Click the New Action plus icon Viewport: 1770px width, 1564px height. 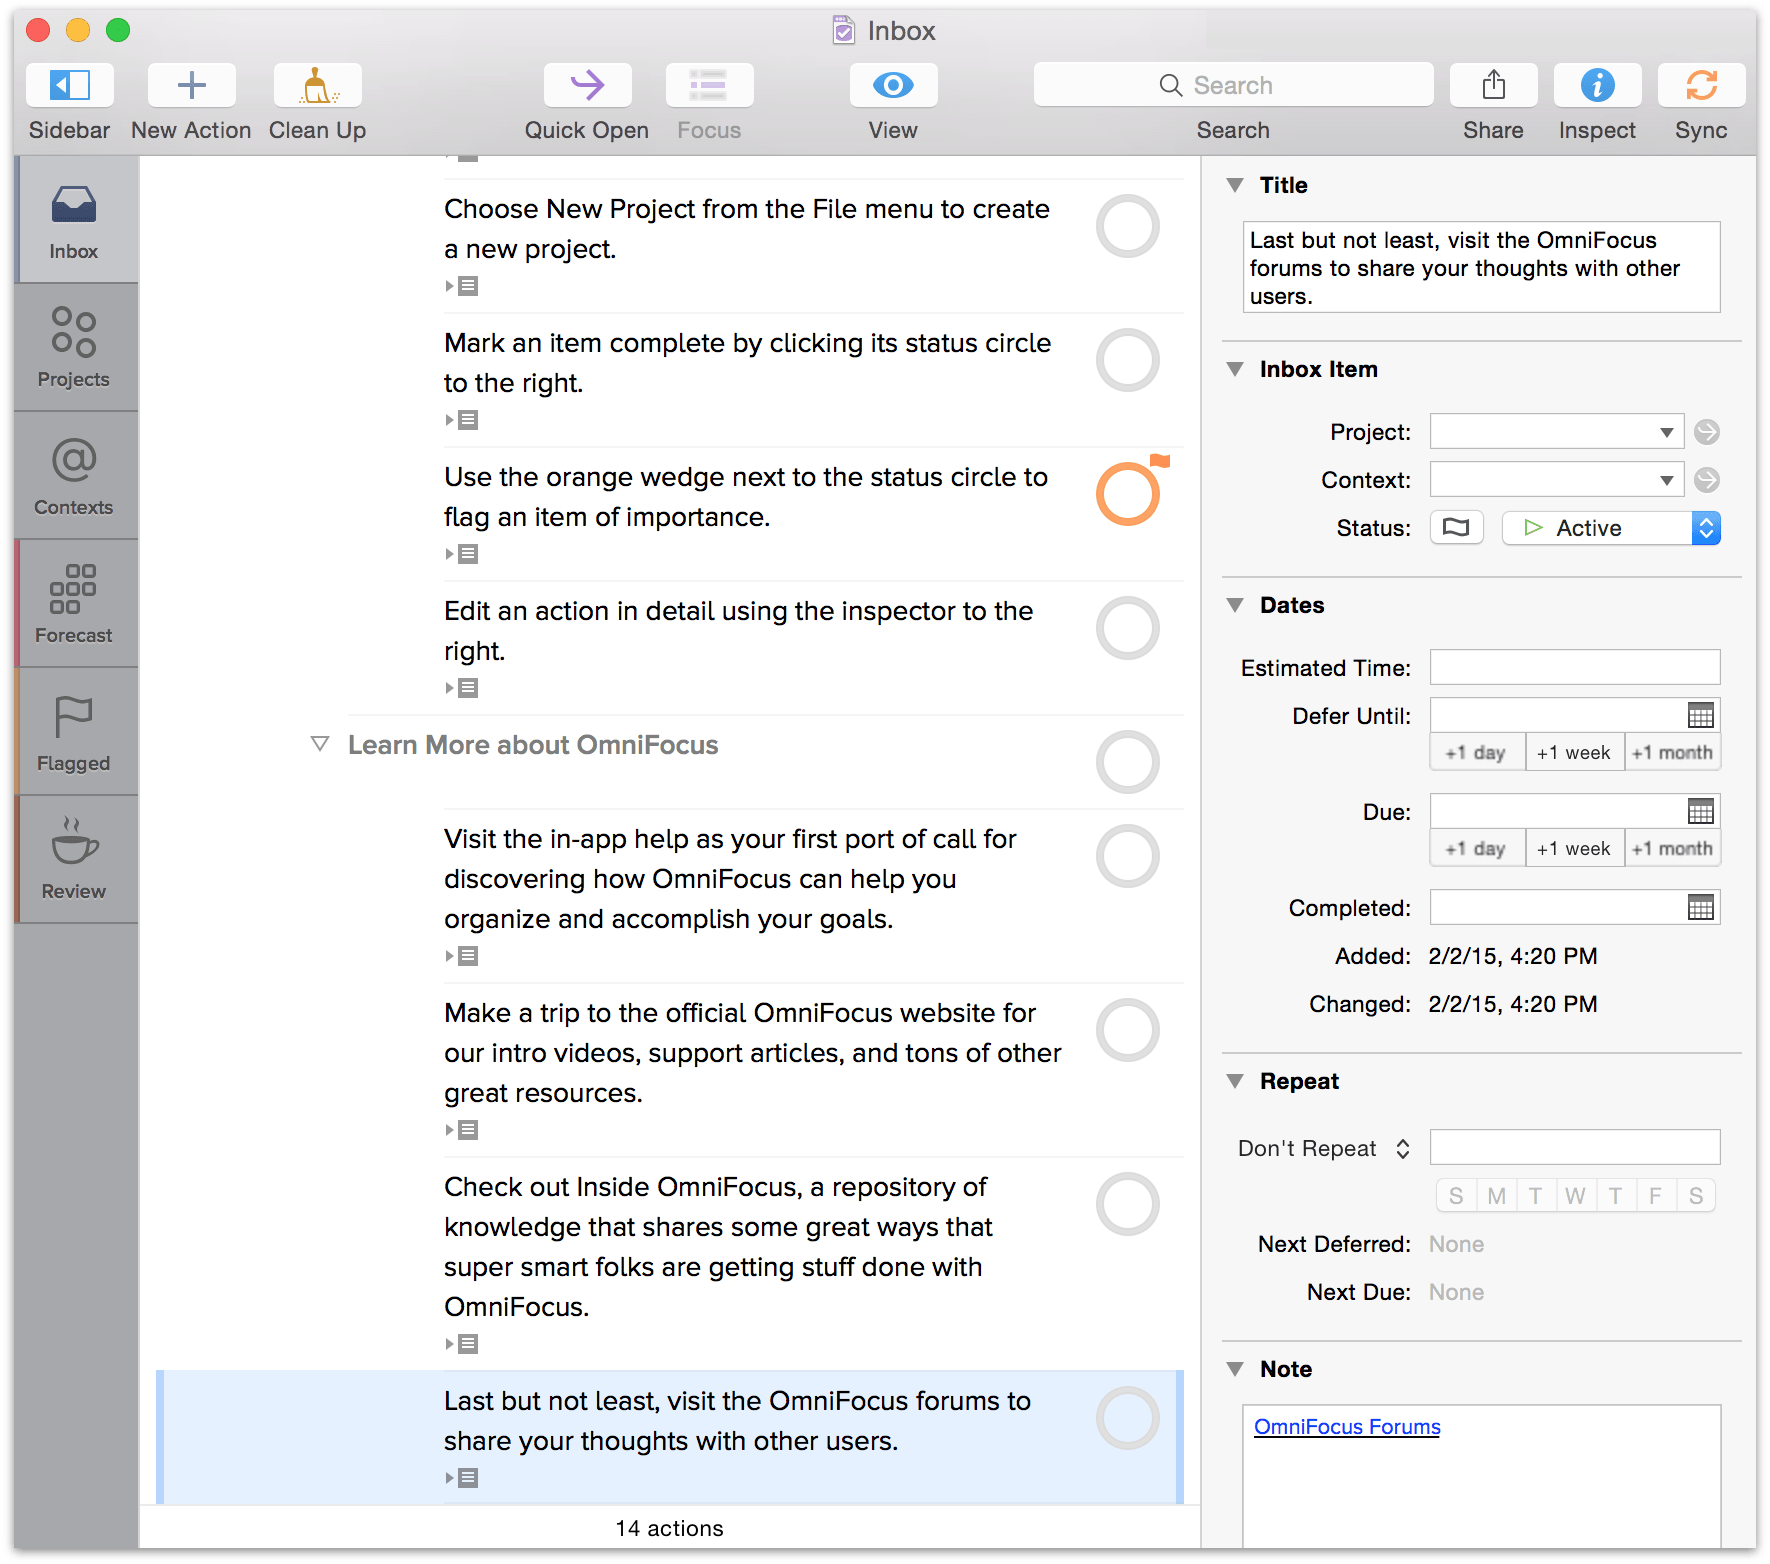191,85
